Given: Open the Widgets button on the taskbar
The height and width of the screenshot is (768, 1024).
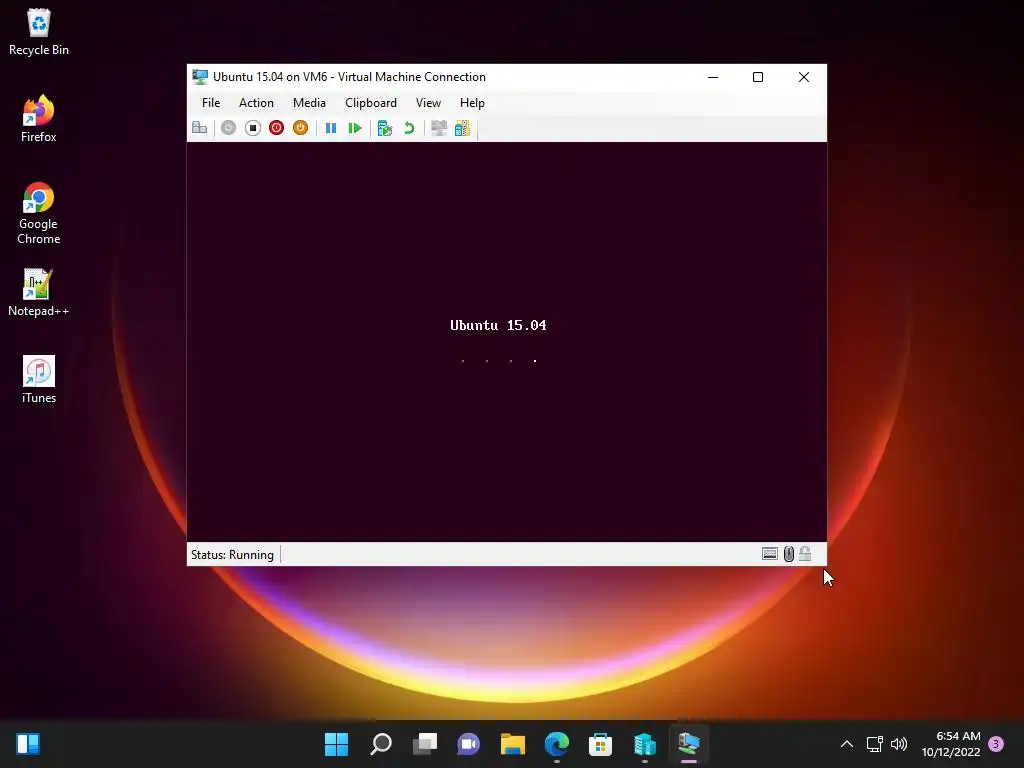Looking at the screenshot, I should pyautogui.click(x=28, y=744).
